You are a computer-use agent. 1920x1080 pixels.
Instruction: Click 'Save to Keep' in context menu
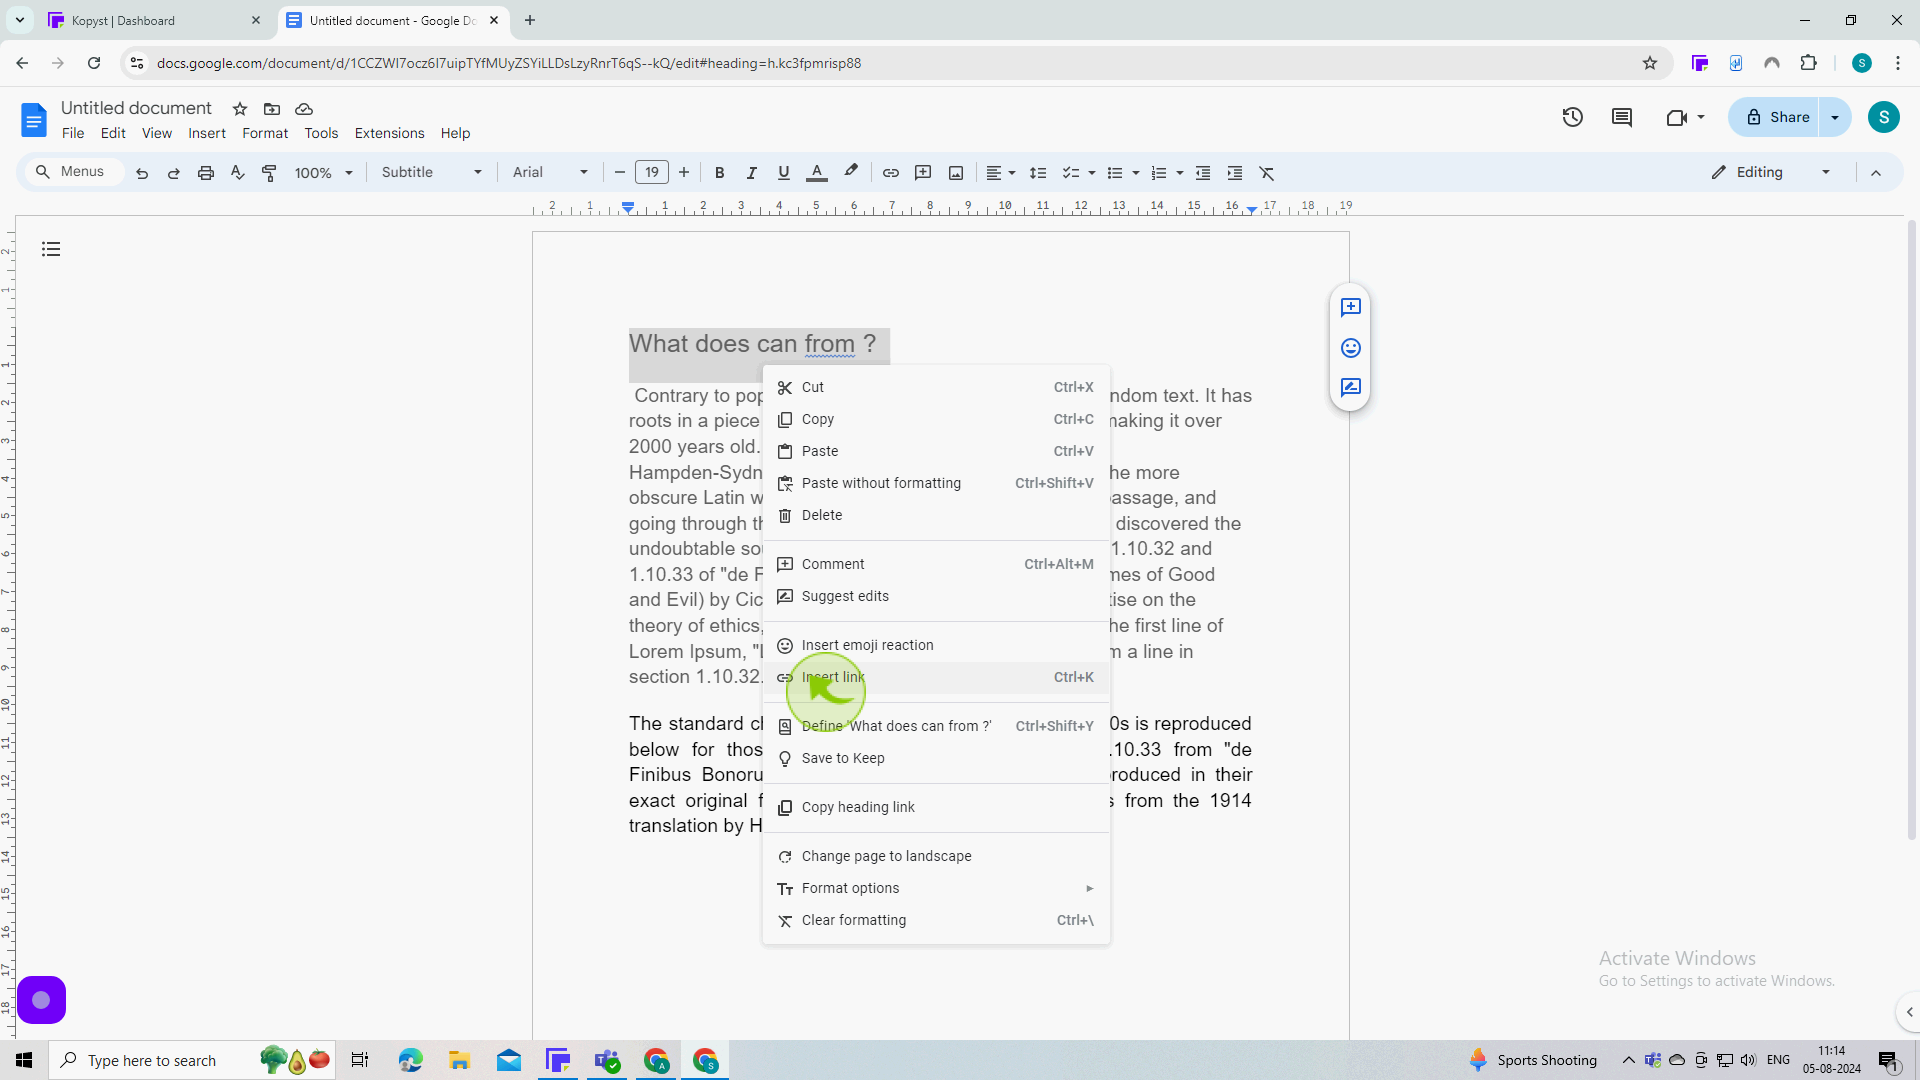[x=845, y=758]
